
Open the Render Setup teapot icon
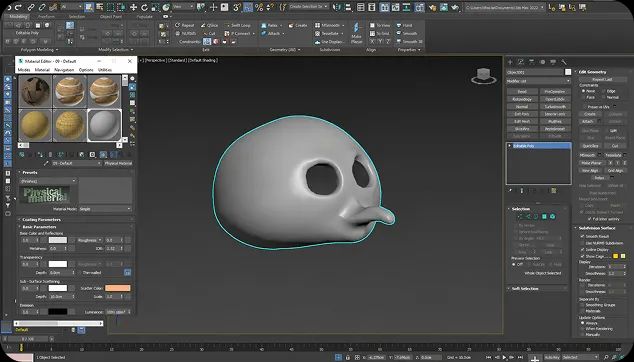pos(433,7)
